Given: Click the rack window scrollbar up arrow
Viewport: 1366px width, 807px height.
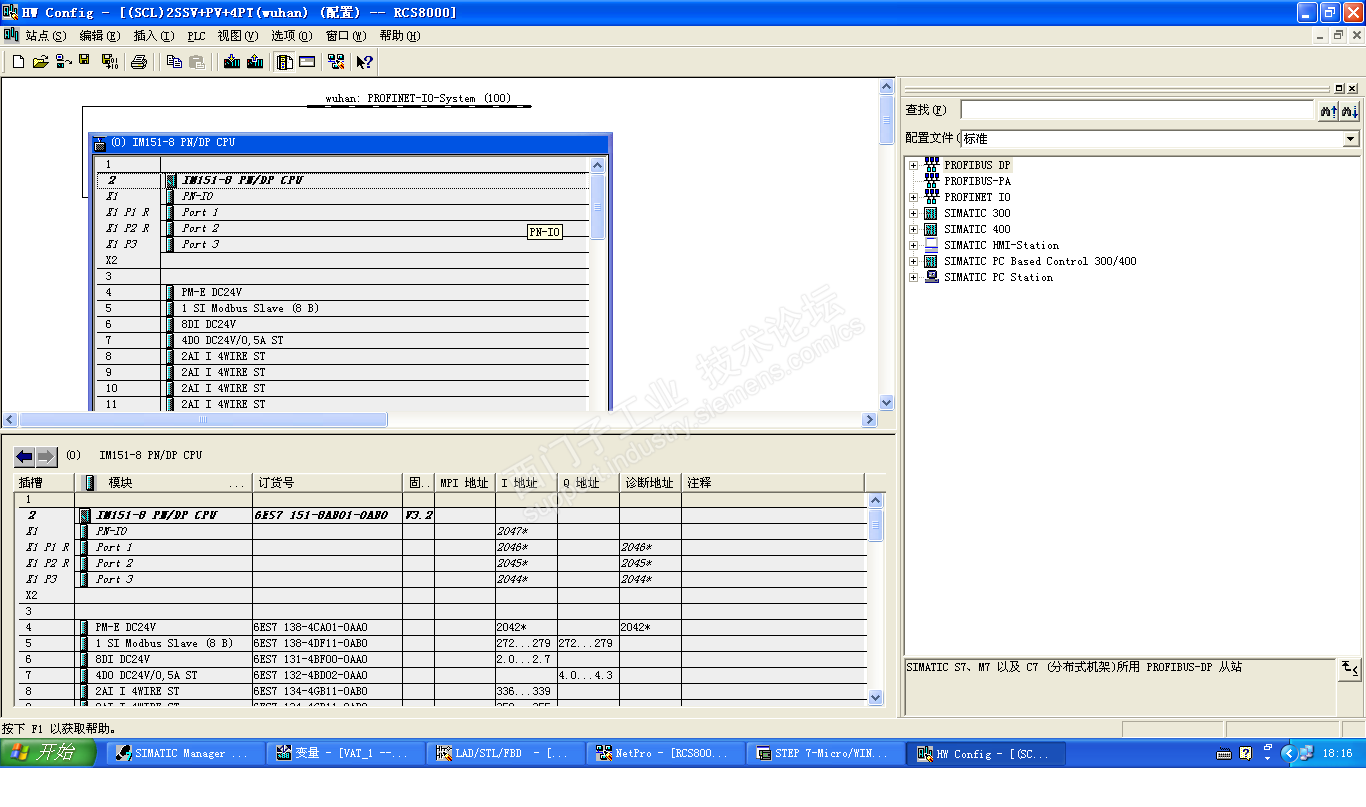Looking at the screenshot, I should click(x=598, y=165).
